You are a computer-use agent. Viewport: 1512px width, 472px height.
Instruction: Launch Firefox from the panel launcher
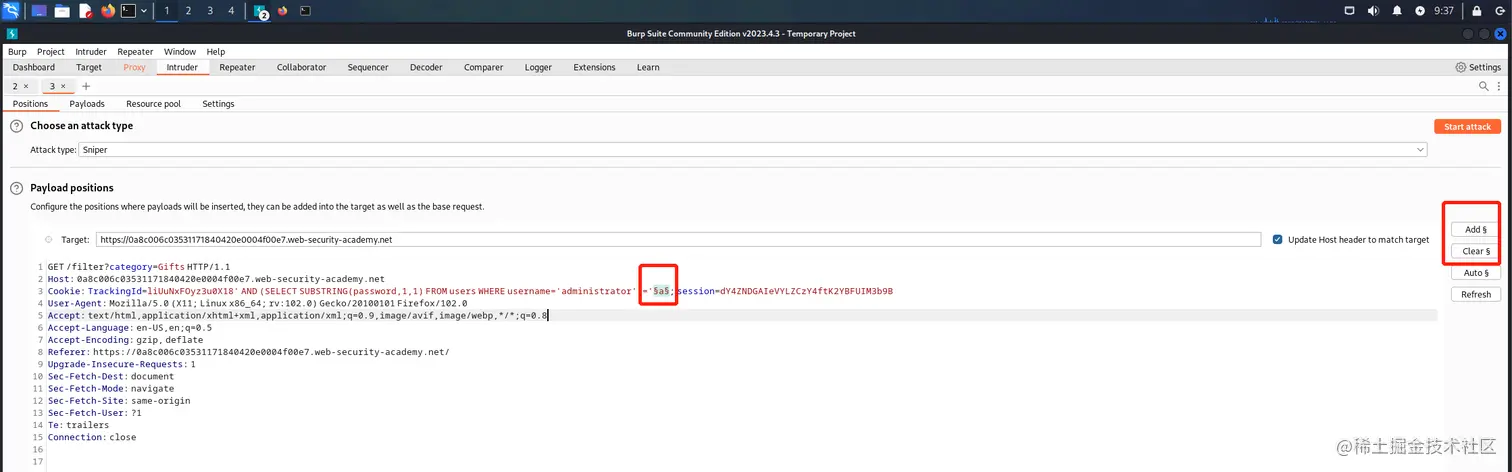(108, 11)
